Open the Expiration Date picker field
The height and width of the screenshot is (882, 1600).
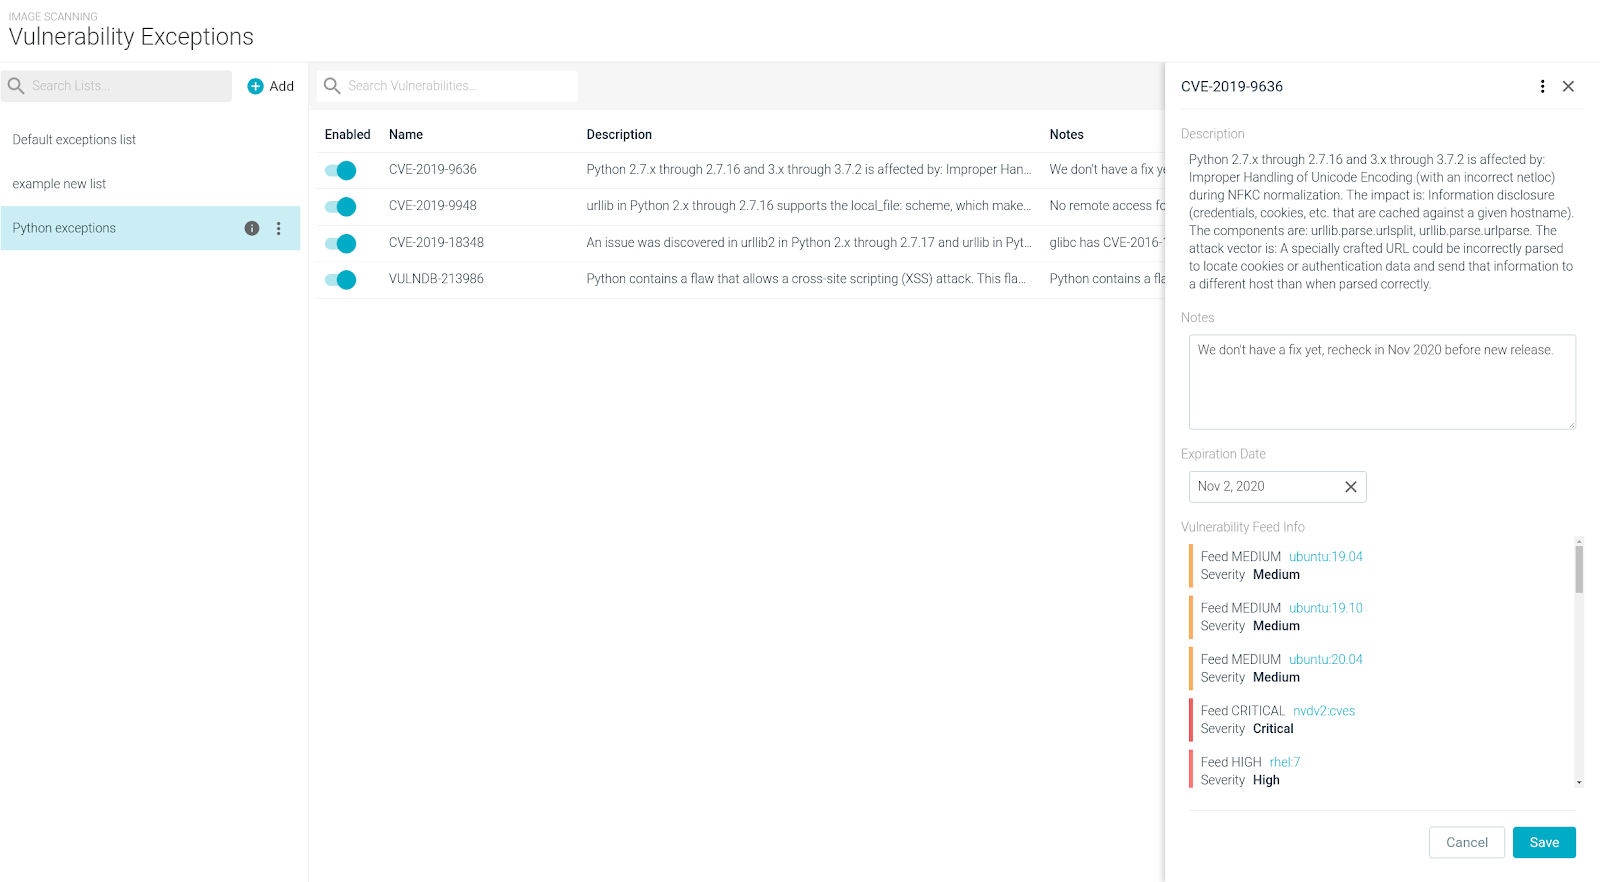pos(1277,487)
